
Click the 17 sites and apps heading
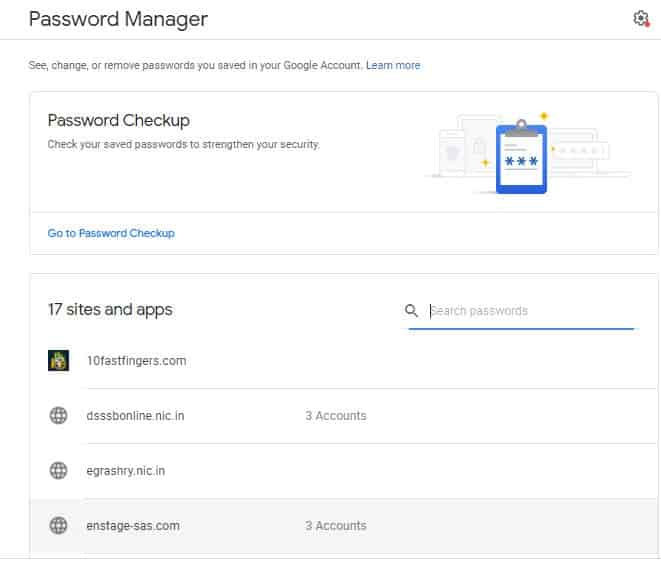pyautogui.click(x=110, y=309)
